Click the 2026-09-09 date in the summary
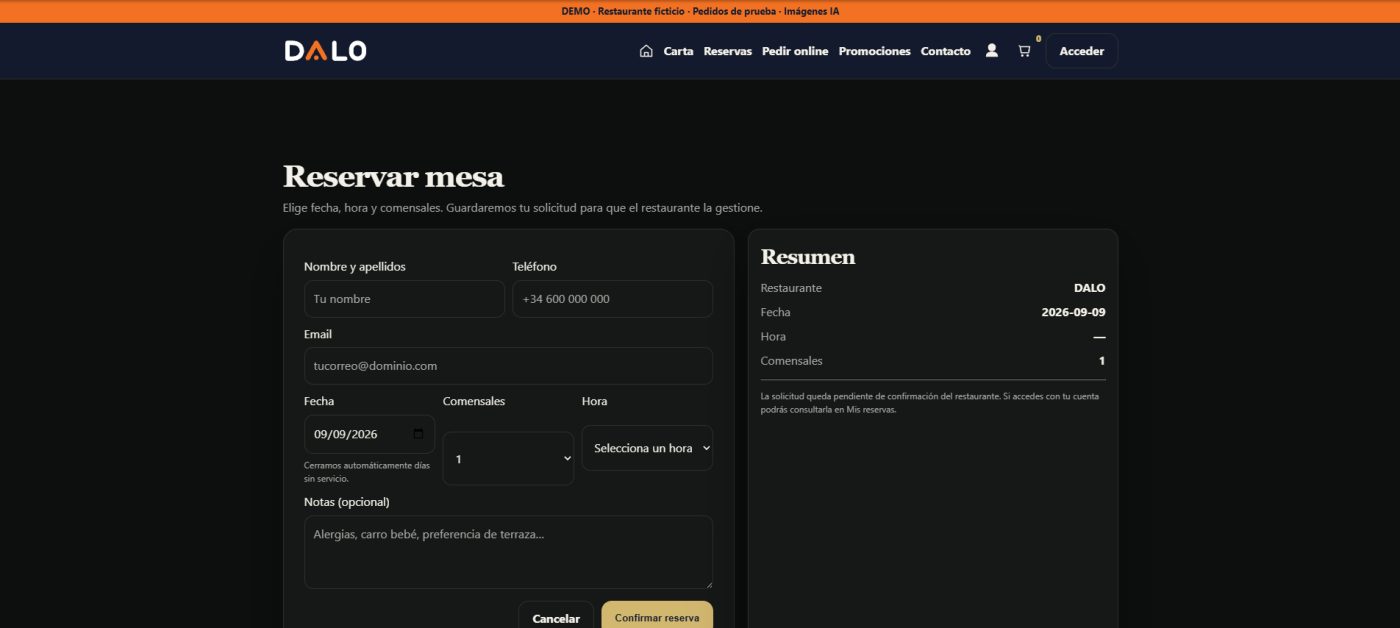The width and height of the screenshot is (1400, 628). point(1073,312)
